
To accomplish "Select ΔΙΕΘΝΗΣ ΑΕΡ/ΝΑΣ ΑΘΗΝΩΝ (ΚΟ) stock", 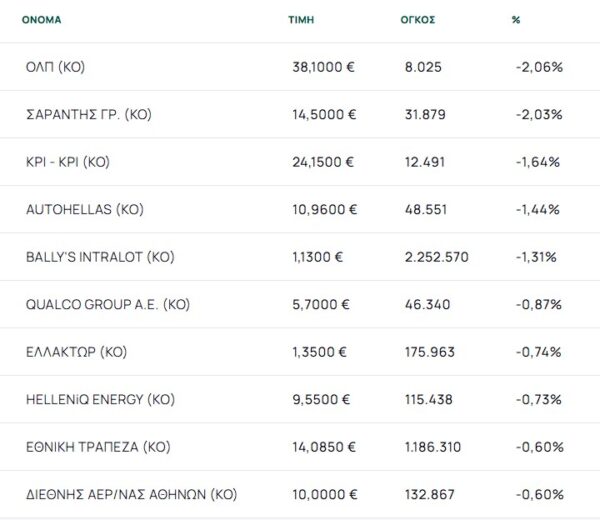I will [131, 494].
